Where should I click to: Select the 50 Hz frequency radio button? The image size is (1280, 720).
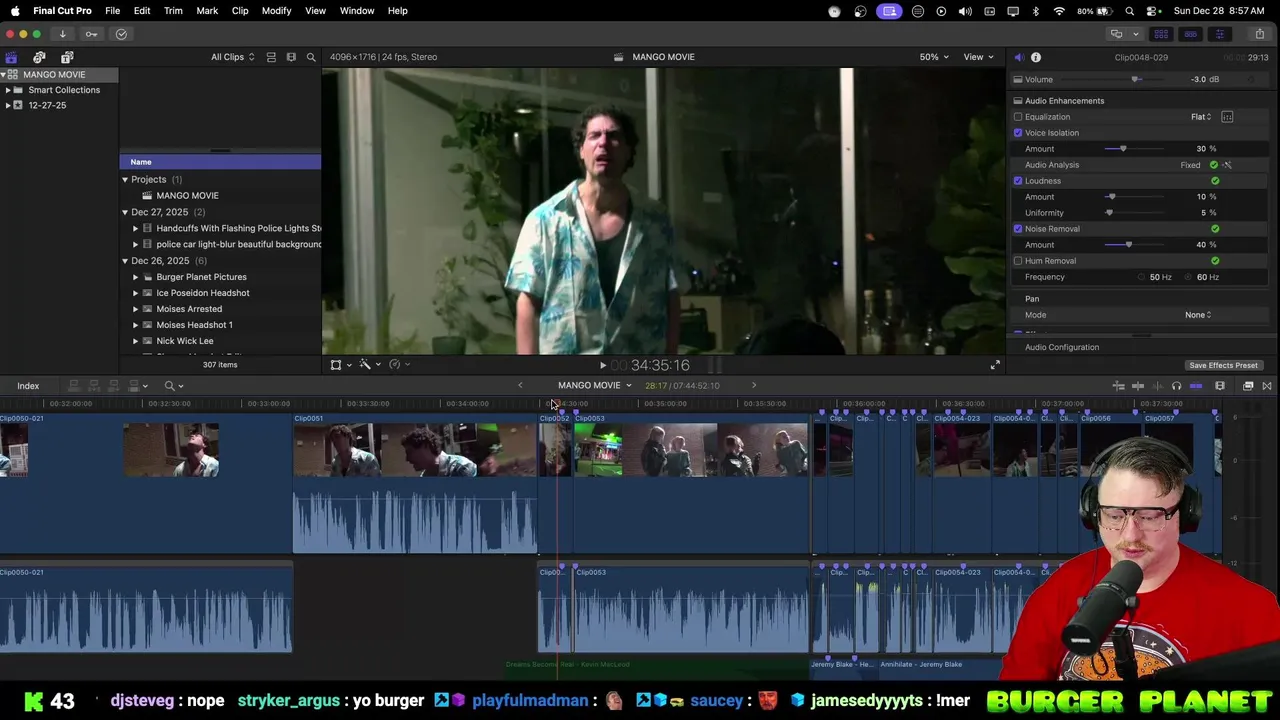pos(1142,277)
